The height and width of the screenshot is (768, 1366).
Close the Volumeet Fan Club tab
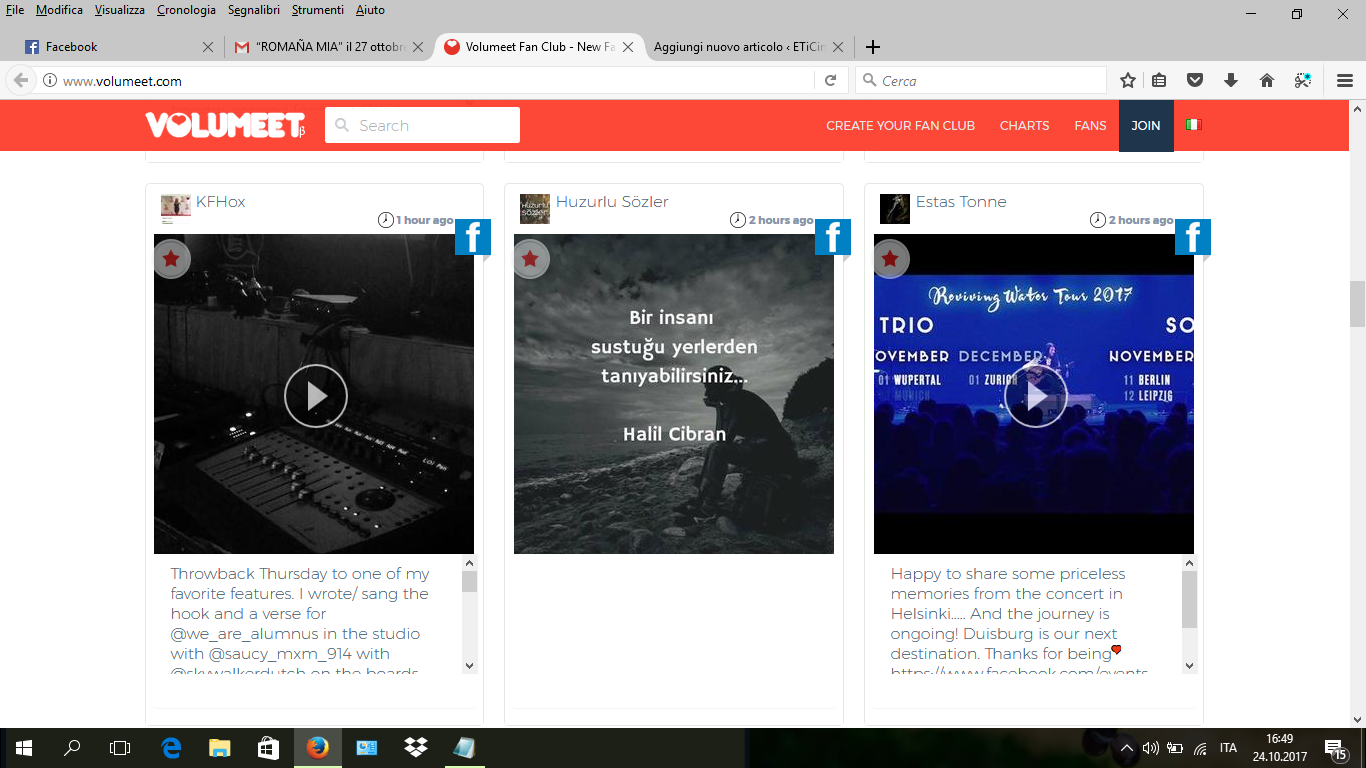(626, 47)
